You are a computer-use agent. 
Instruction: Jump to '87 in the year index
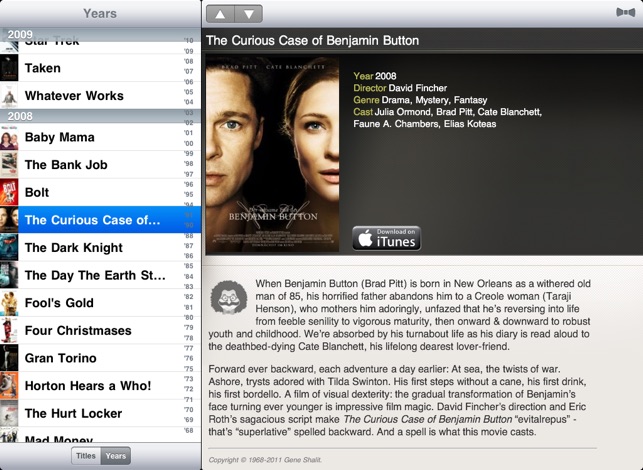point(189,246)
